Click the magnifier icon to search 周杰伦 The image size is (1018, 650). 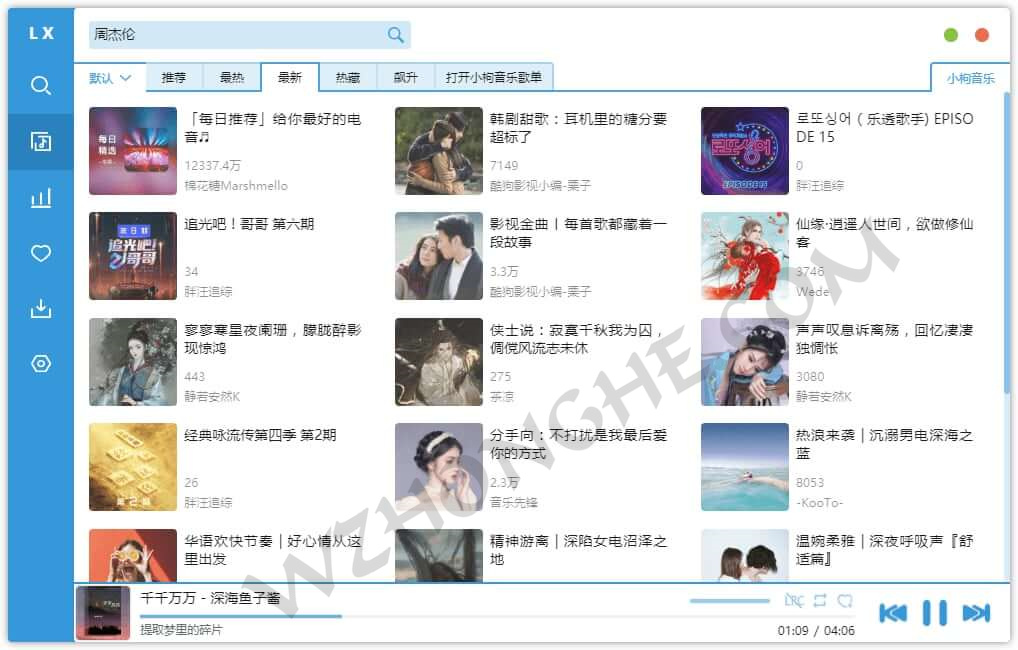click(x=394, y=33)
